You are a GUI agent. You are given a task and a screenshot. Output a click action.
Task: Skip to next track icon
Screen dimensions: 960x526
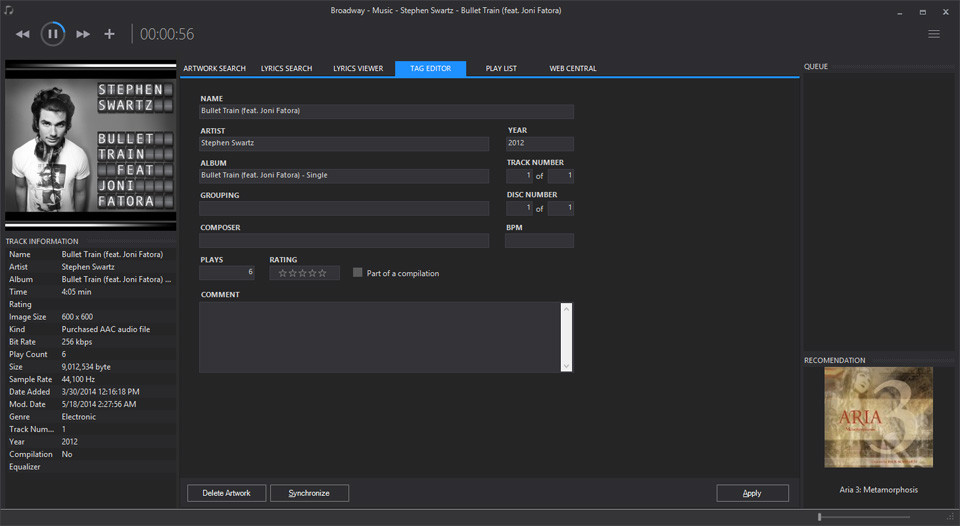click(x=83, y=34)
